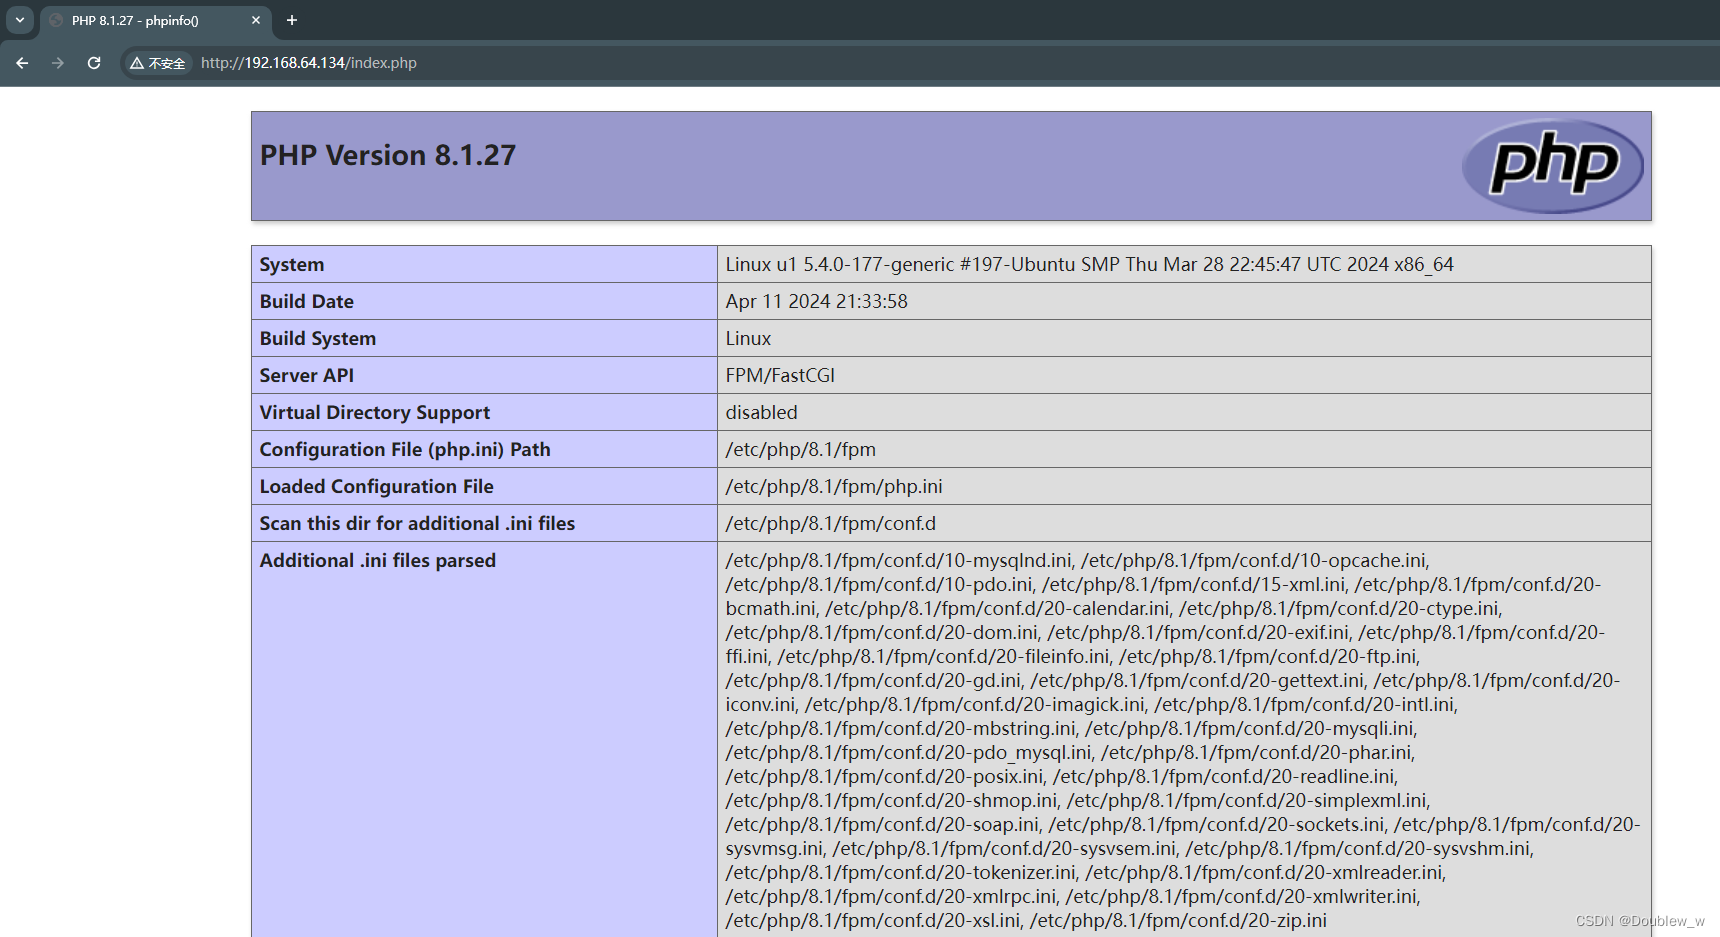This screenshot has height=937, width=1720.
Task: Open a new tab with the plus button
Action: 291,20
